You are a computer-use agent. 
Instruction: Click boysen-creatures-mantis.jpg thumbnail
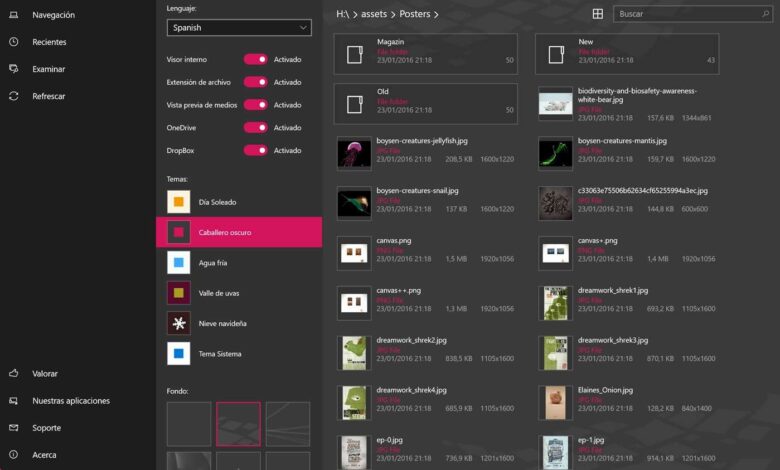point(556,154)
